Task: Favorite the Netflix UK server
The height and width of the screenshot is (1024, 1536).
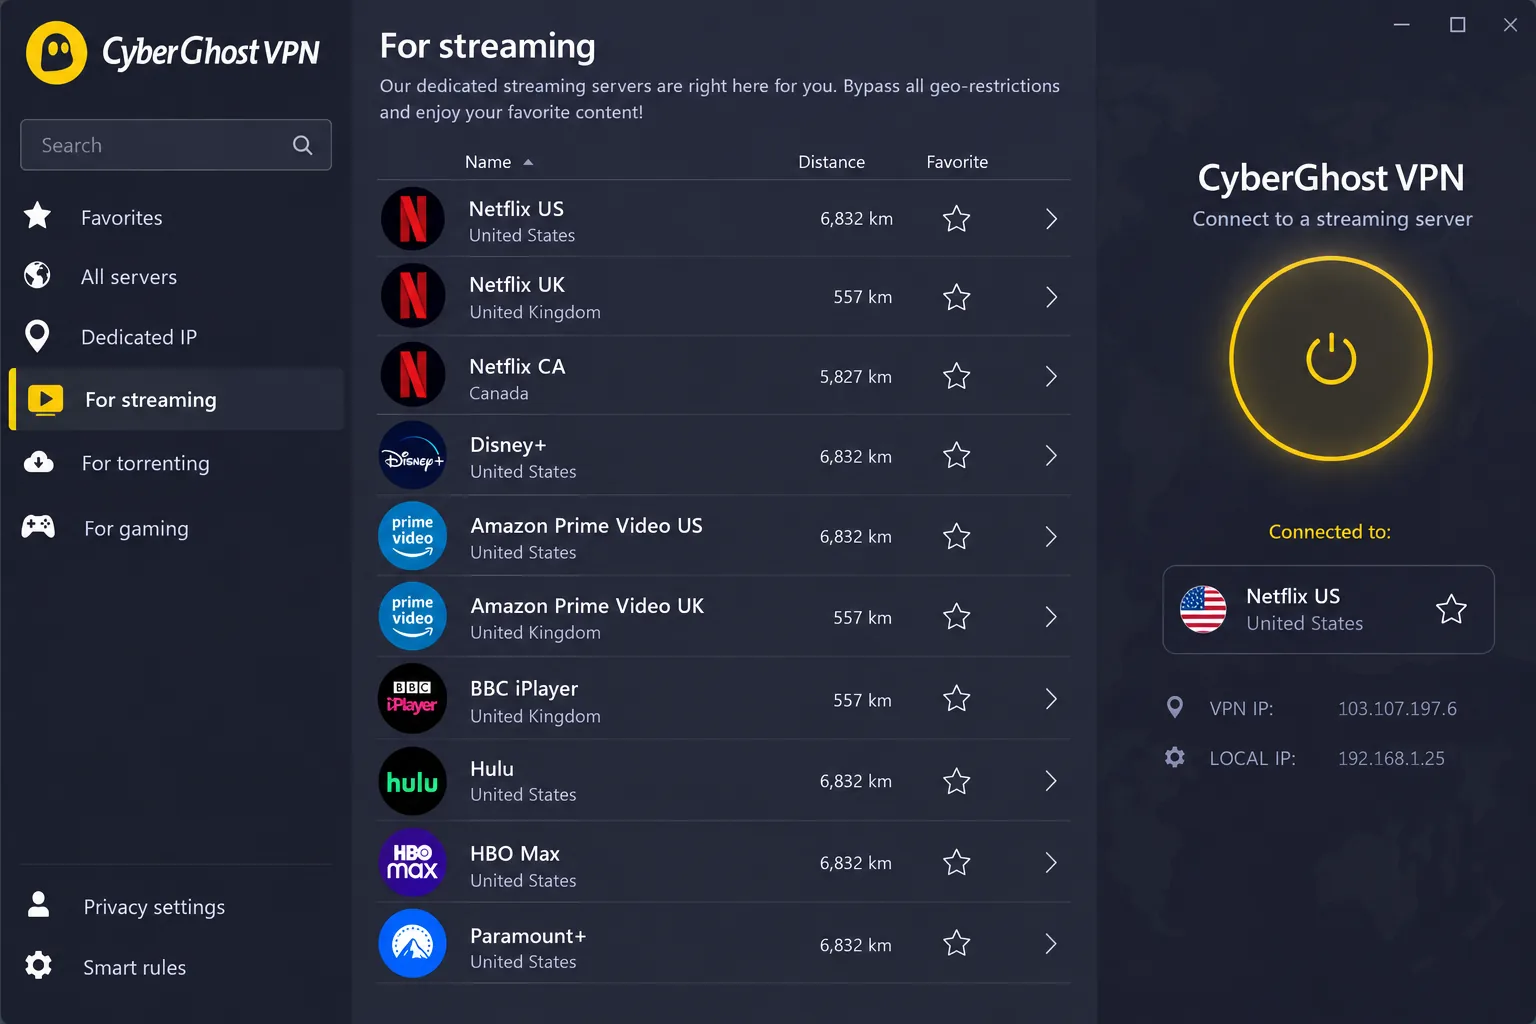Action: (x=957, y=297)
